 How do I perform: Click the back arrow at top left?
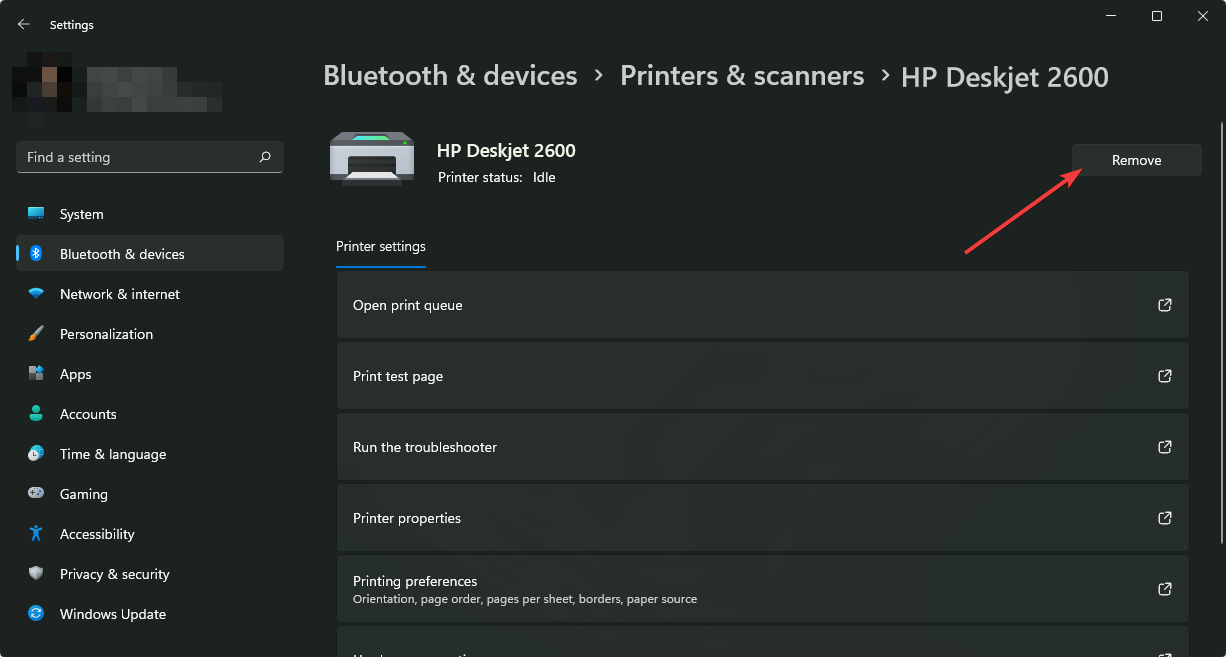click(x=23, y=23)
